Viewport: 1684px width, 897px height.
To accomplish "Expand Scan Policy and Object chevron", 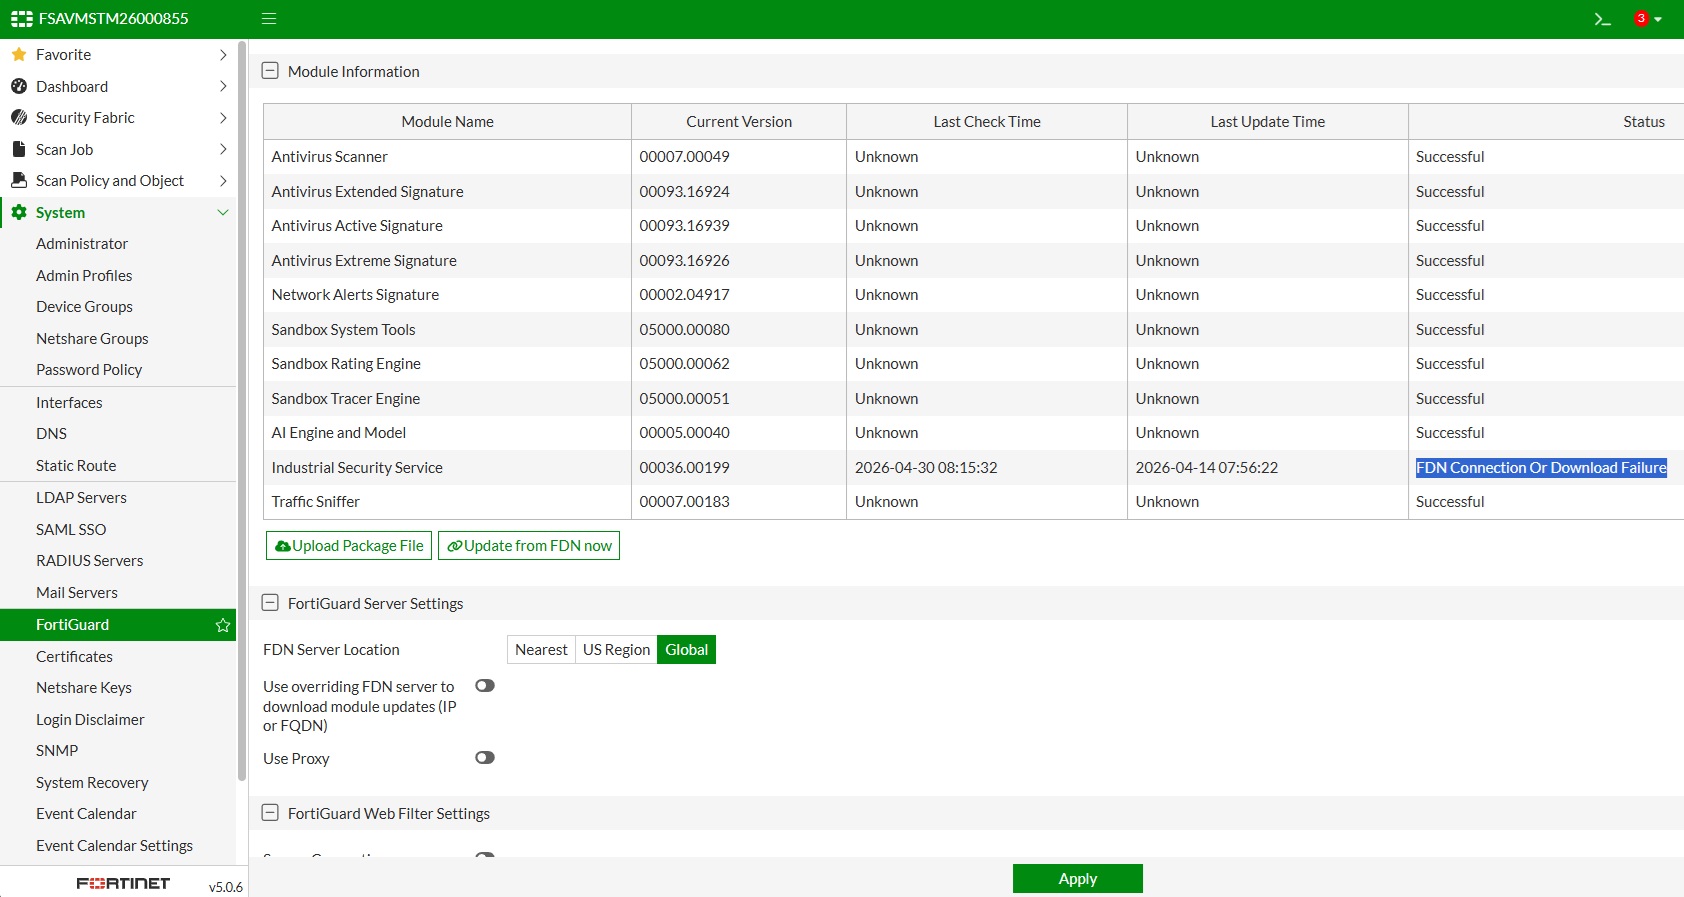I will [x=223, y=181].
